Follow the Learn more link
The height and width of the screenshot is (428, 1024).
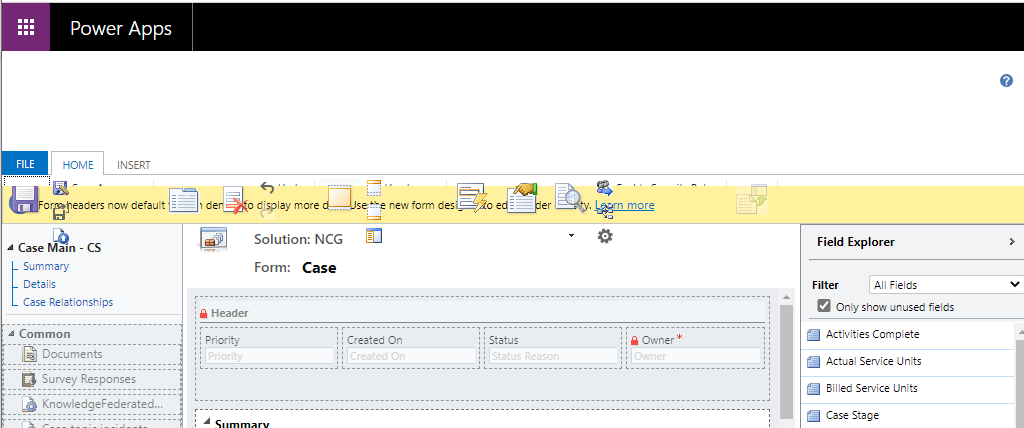(x=624, y=205)
